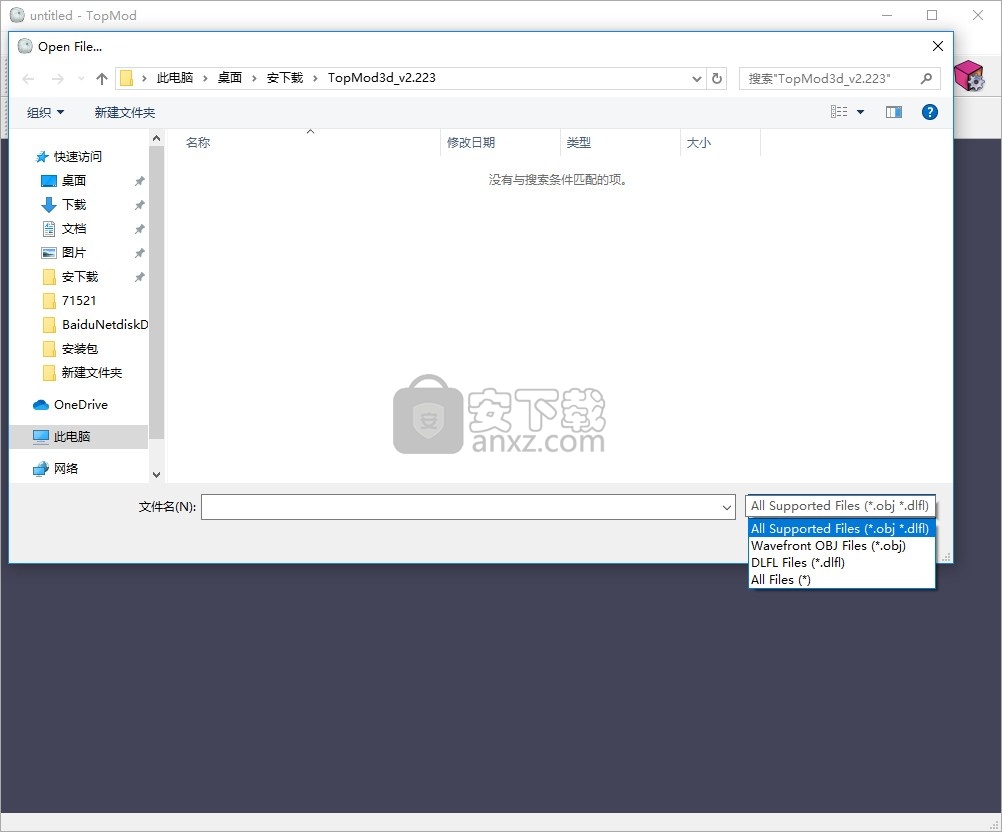Select 此电脑 in navigation pane

tap(72, 436)
